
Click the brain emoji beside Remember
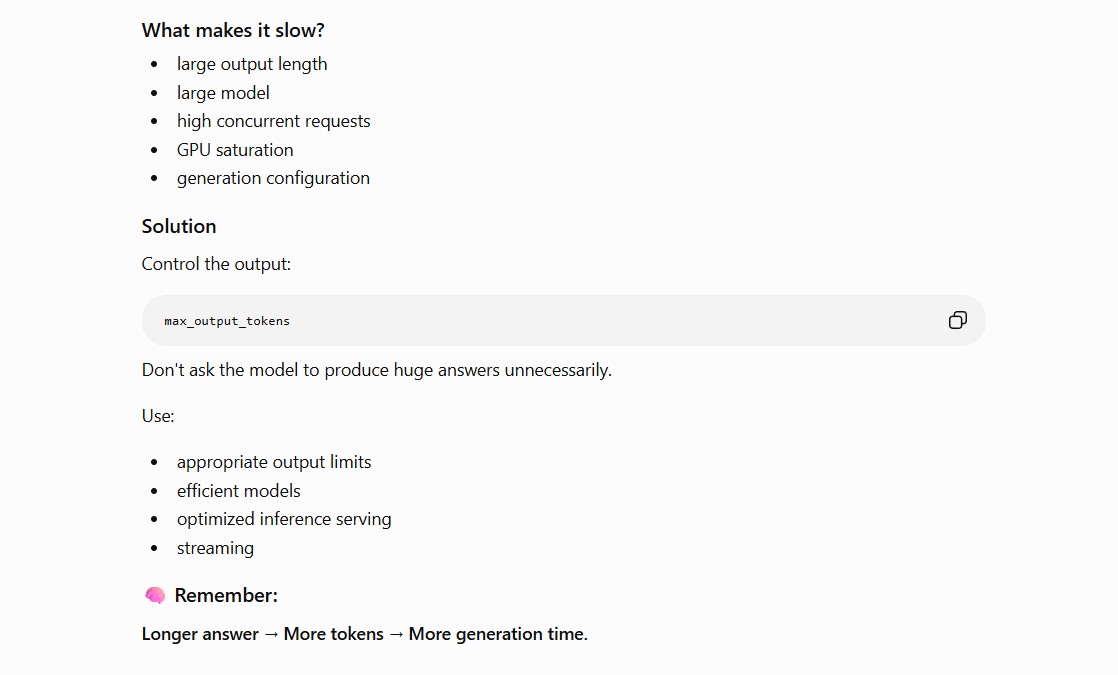click(155, 595)
